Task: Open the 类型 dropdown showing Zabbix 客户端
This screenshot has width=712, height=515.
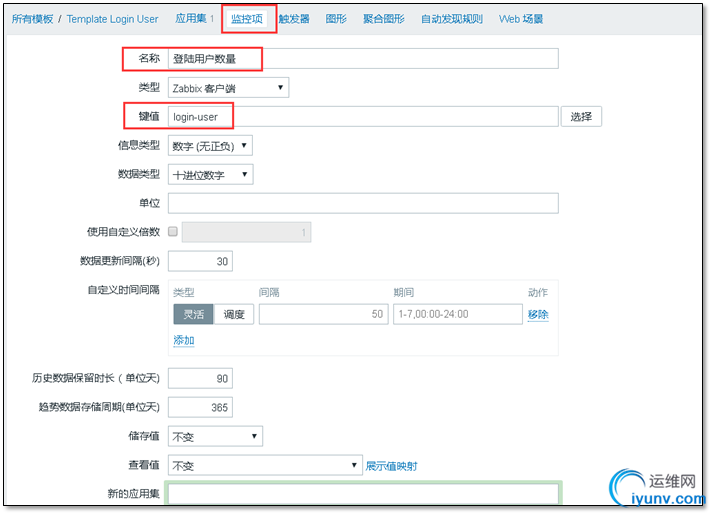Action: 228,88
